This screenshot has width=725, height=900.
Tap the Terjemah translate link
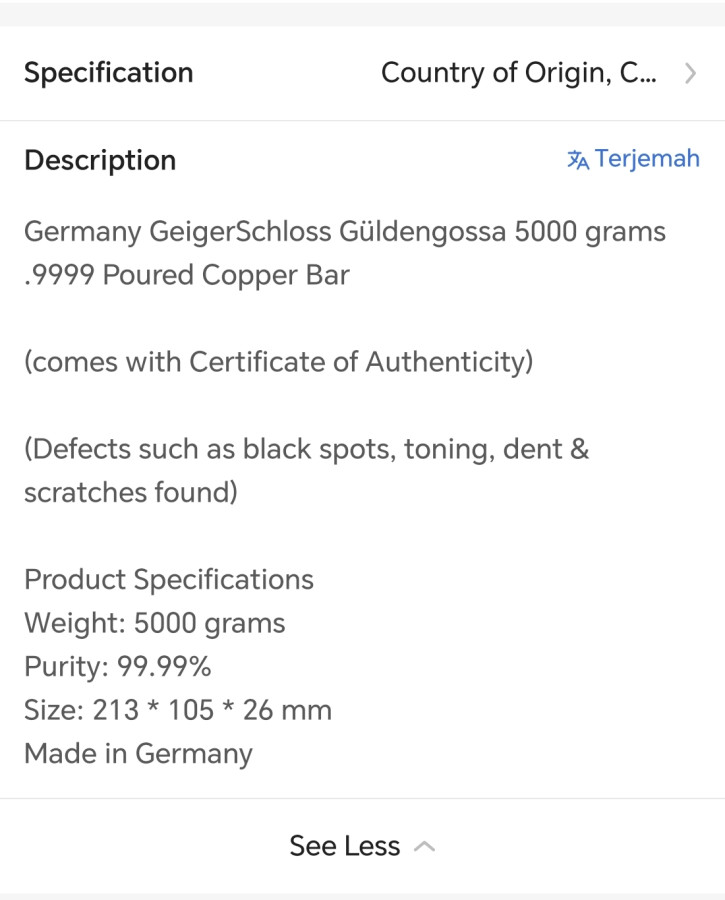pyautogui.click(x=646, y=159)
